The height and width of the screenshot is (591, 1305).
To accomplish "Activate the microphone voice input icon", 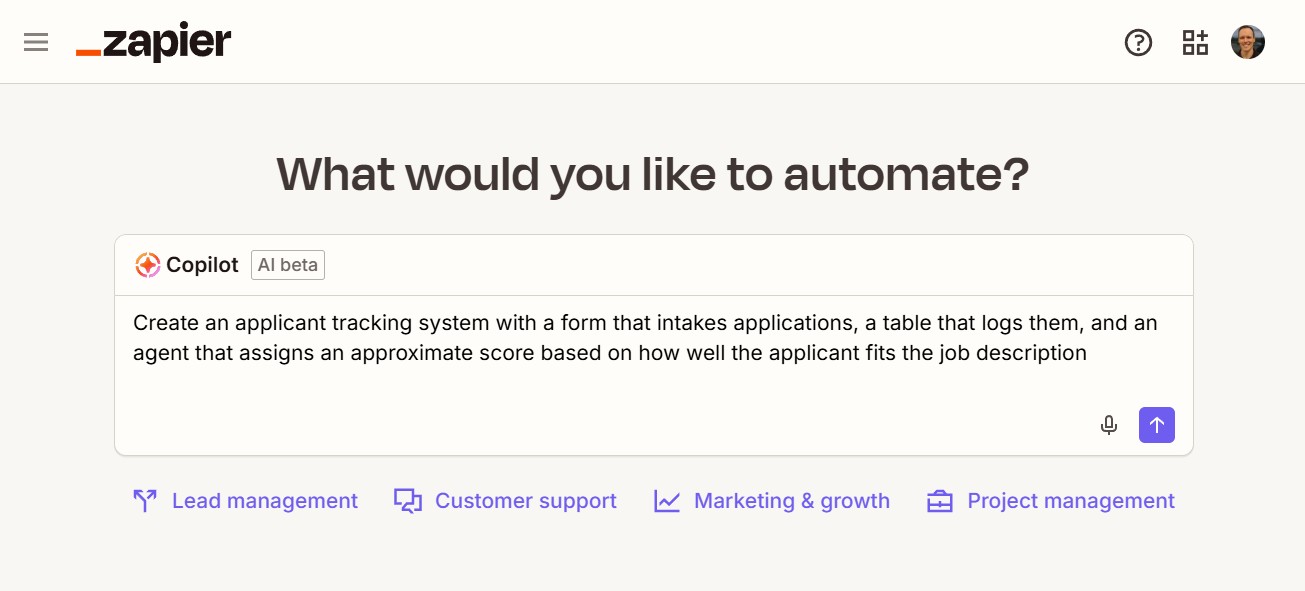I will point(1108,424).
